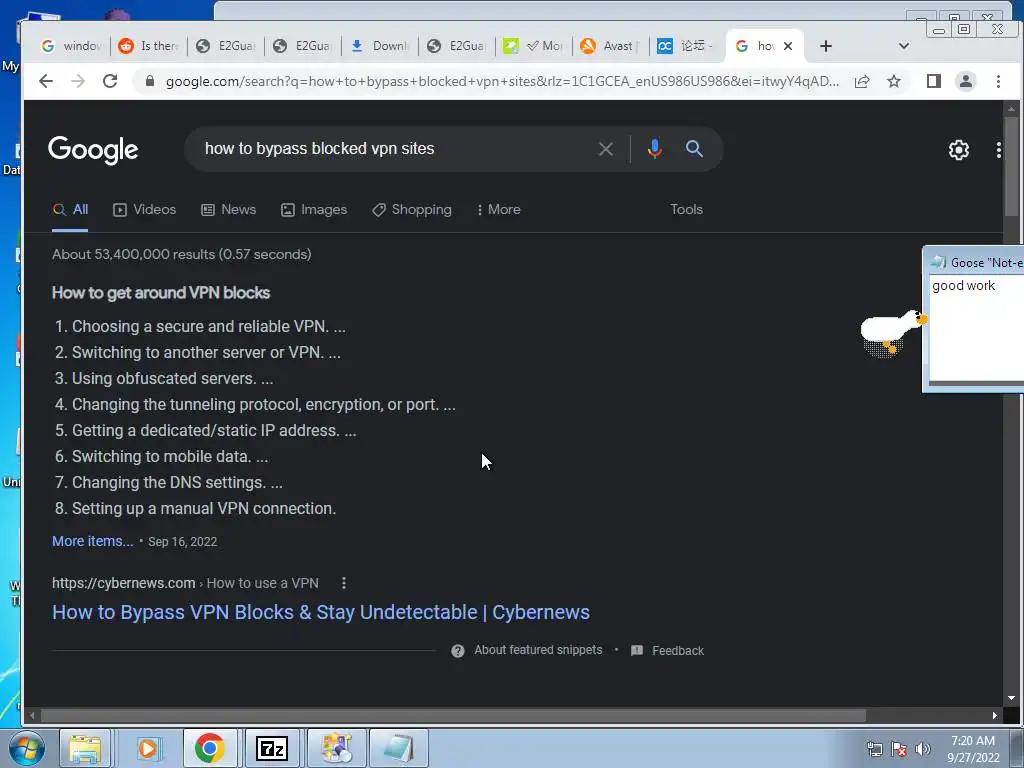Select the All results filter
This screenshot has width=1024, height=768.
click(x=70, y=210)
